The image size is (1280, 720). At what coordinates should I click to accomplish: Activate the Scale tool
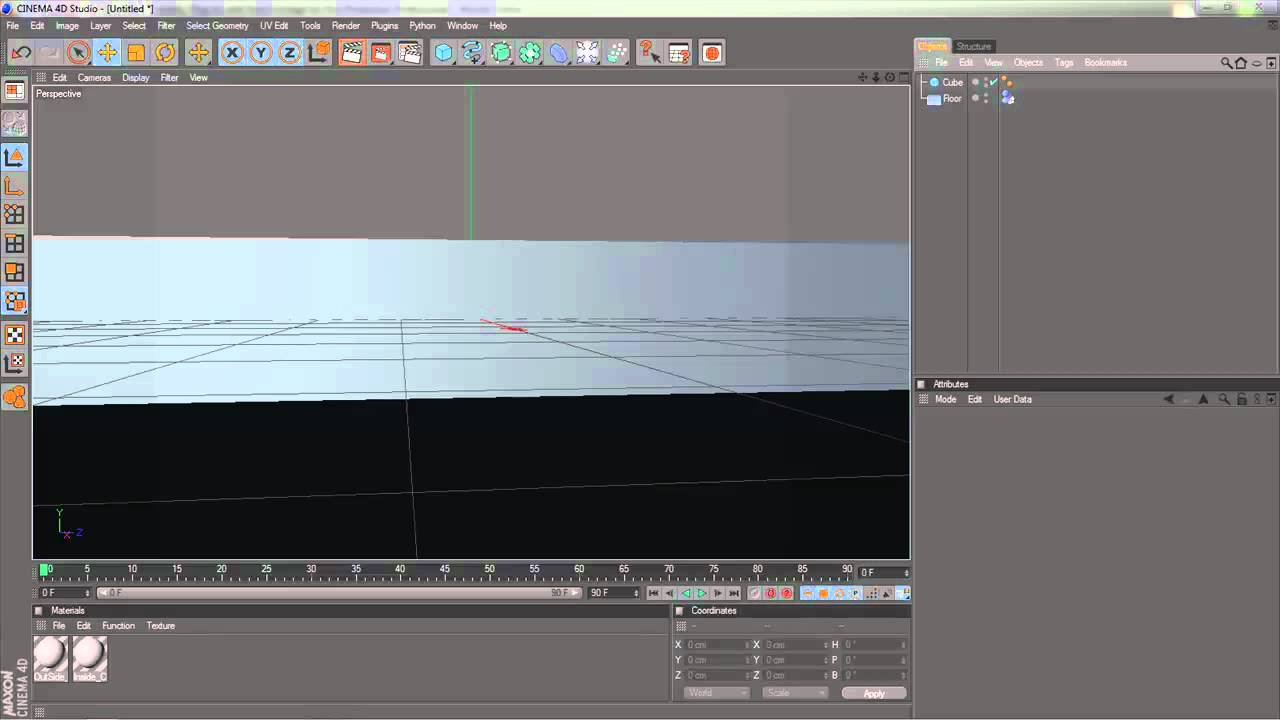tap(136, 53)
